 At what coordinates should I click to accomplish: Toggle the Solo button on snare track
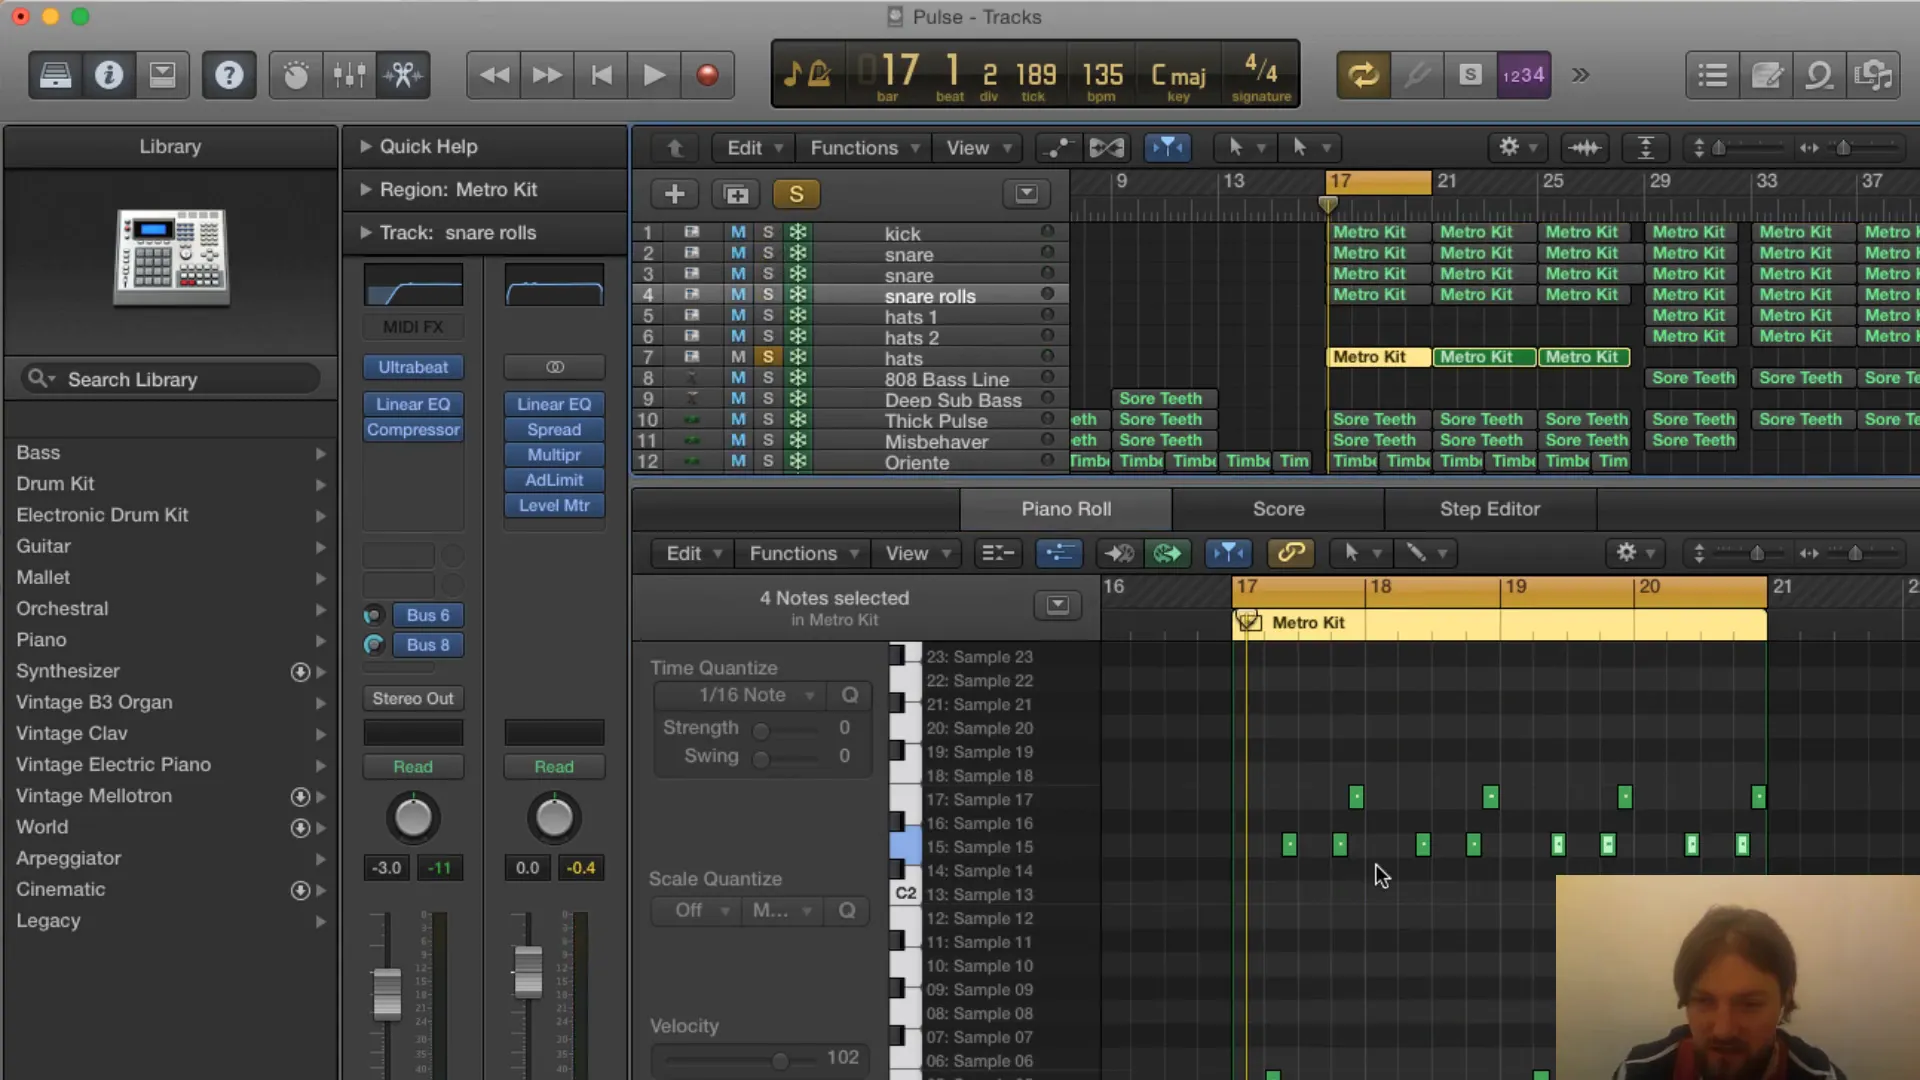(x=767, y=253)
